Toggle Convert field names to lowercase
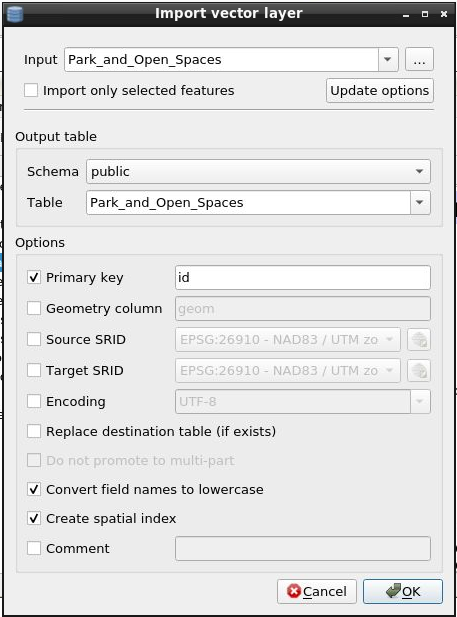This screenshot has height=617, width=457. click(34, 489)
